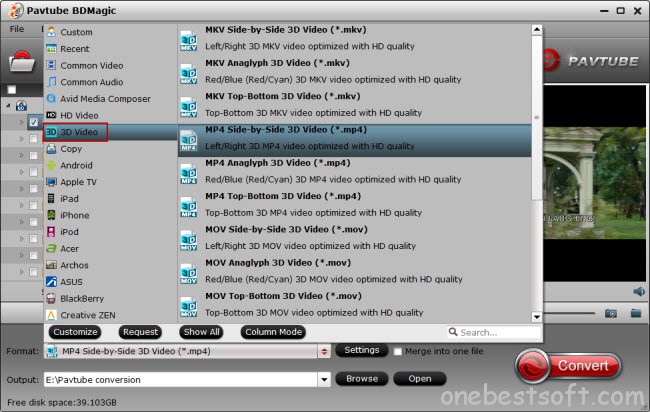Click the Acer logo icon
650x412 pixels.
click(51, 248)
